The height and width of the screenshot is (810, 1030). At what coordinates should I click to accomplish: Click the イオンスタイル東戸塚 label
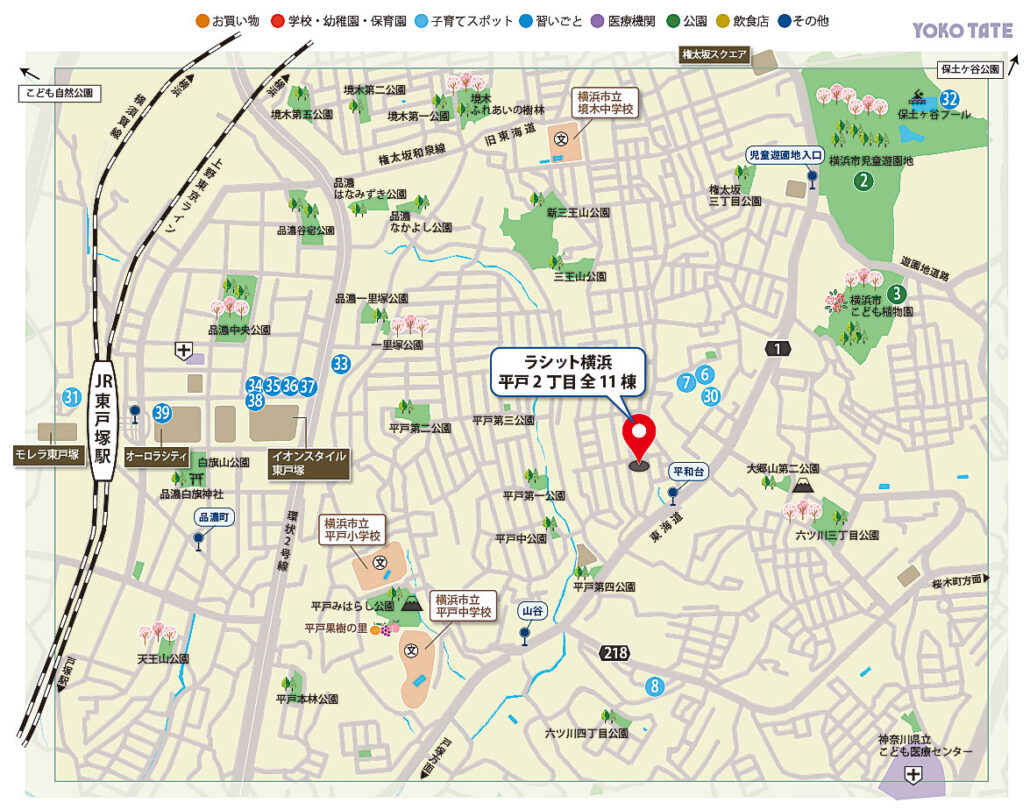click(x=309, y=461)
